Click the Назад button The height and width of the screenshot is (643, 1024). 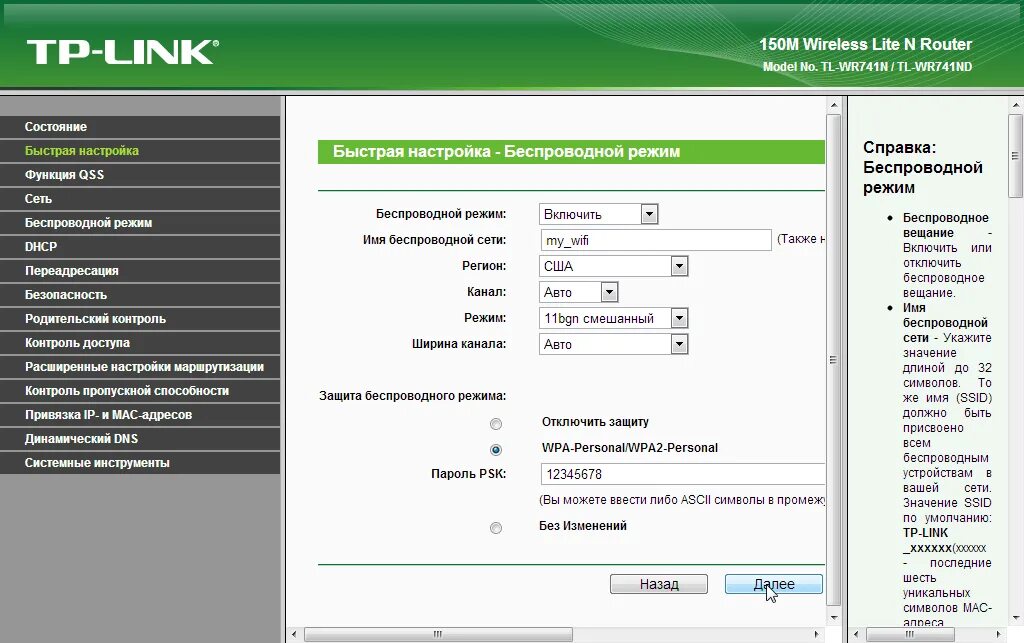[659, 584]
